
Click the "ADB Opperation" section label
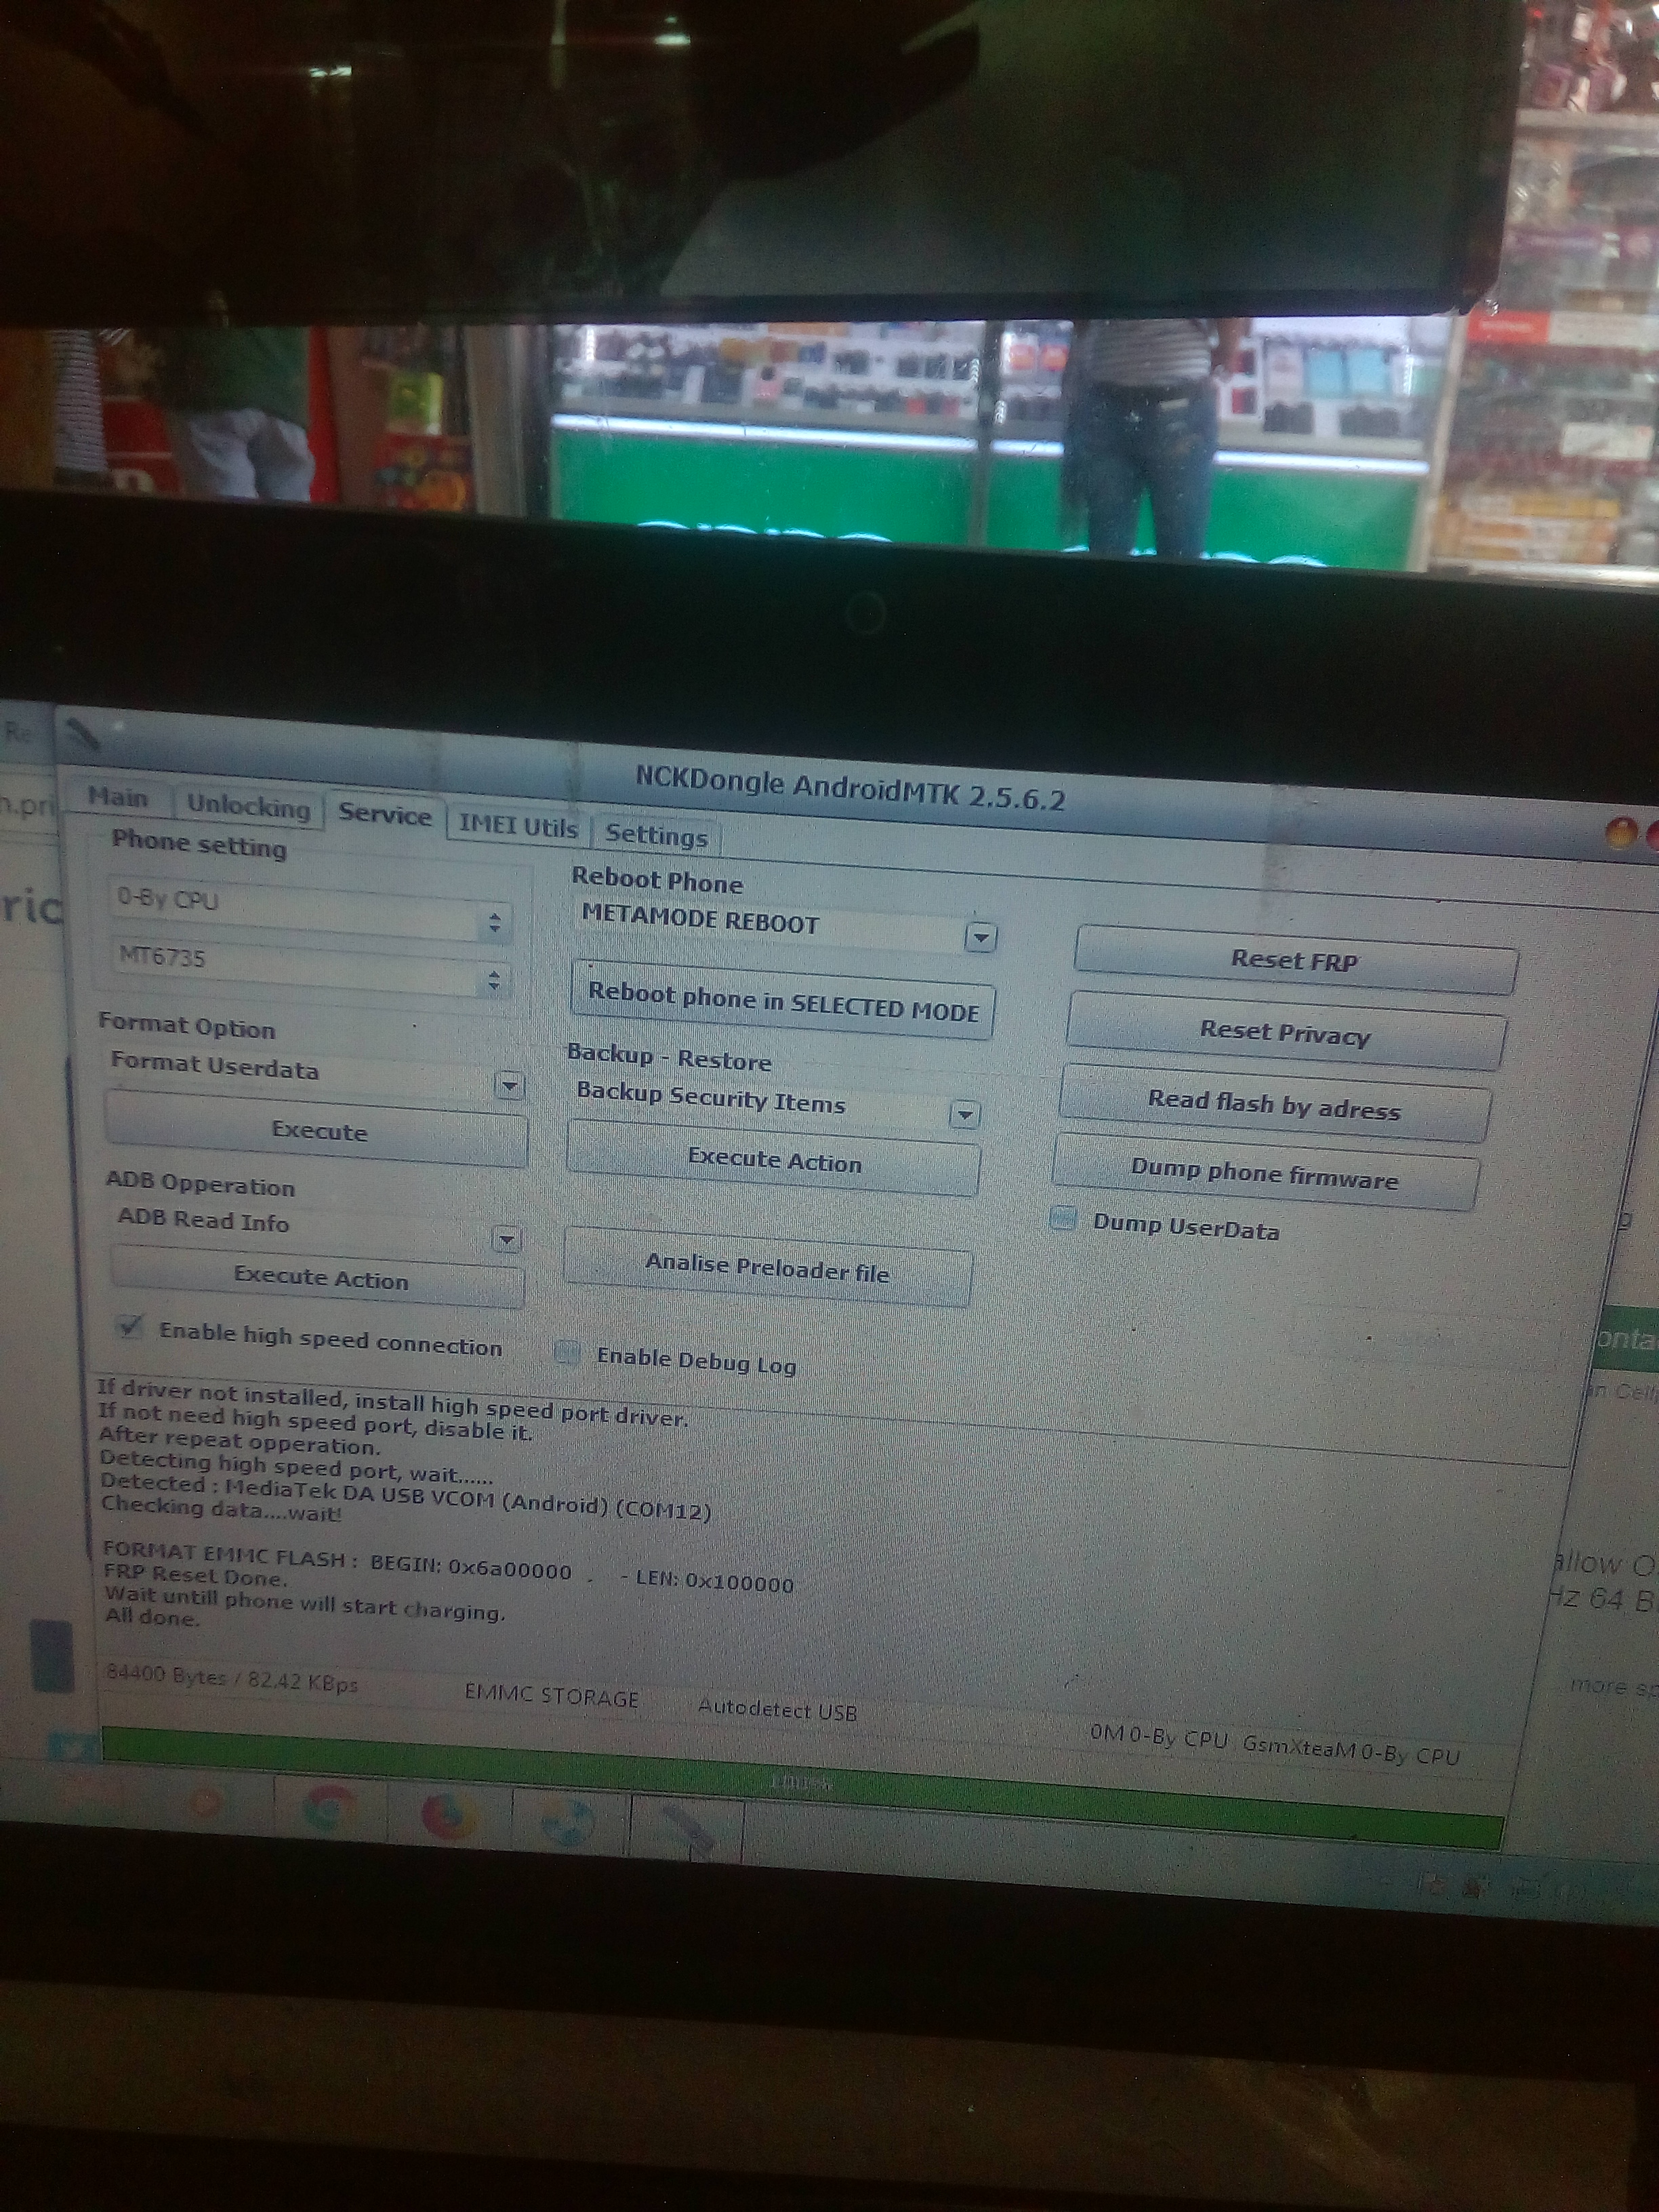201,1184
